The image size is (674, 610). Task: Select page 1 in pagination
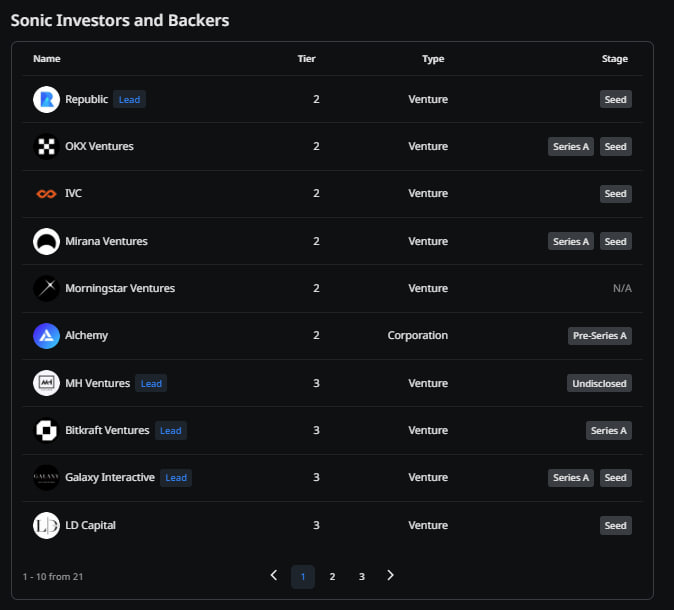click(x=303, y=576)
